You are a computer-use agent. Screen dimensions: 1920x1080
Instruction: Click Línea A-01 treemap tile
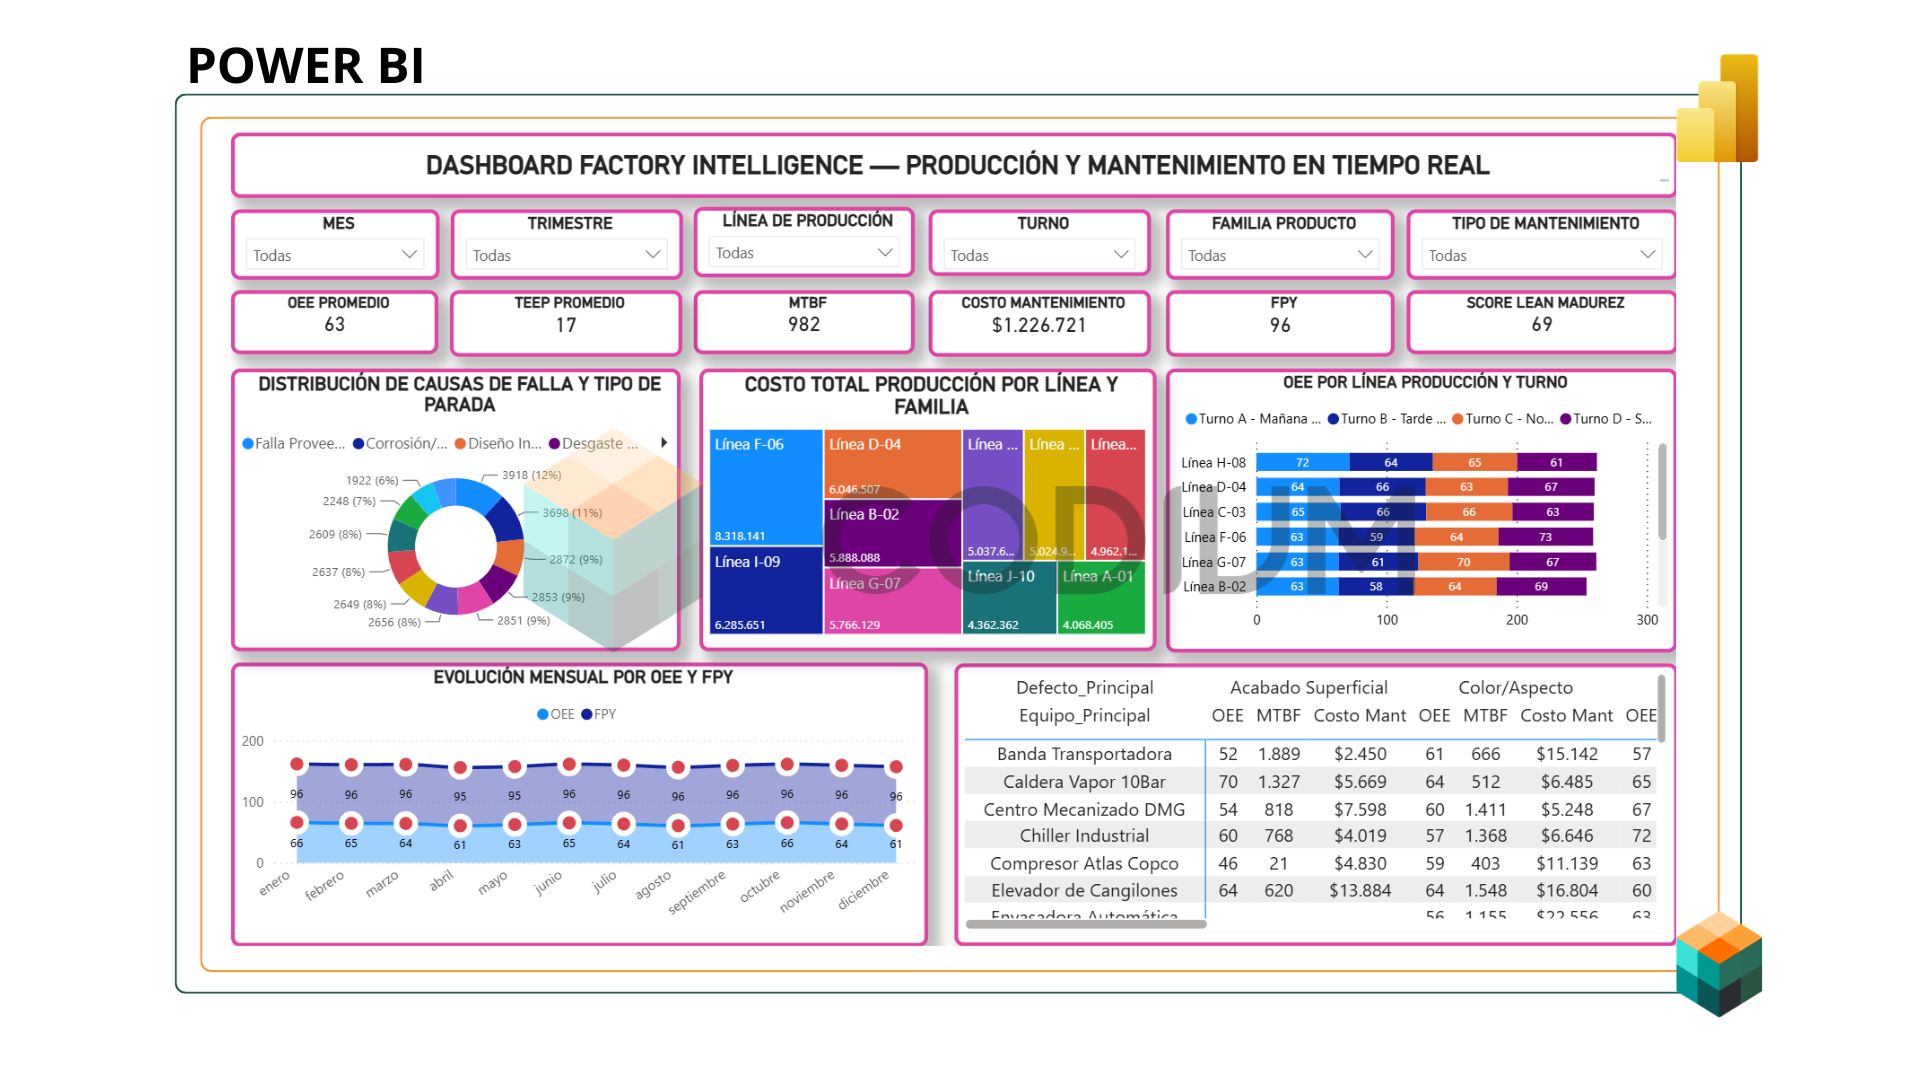1101,598
